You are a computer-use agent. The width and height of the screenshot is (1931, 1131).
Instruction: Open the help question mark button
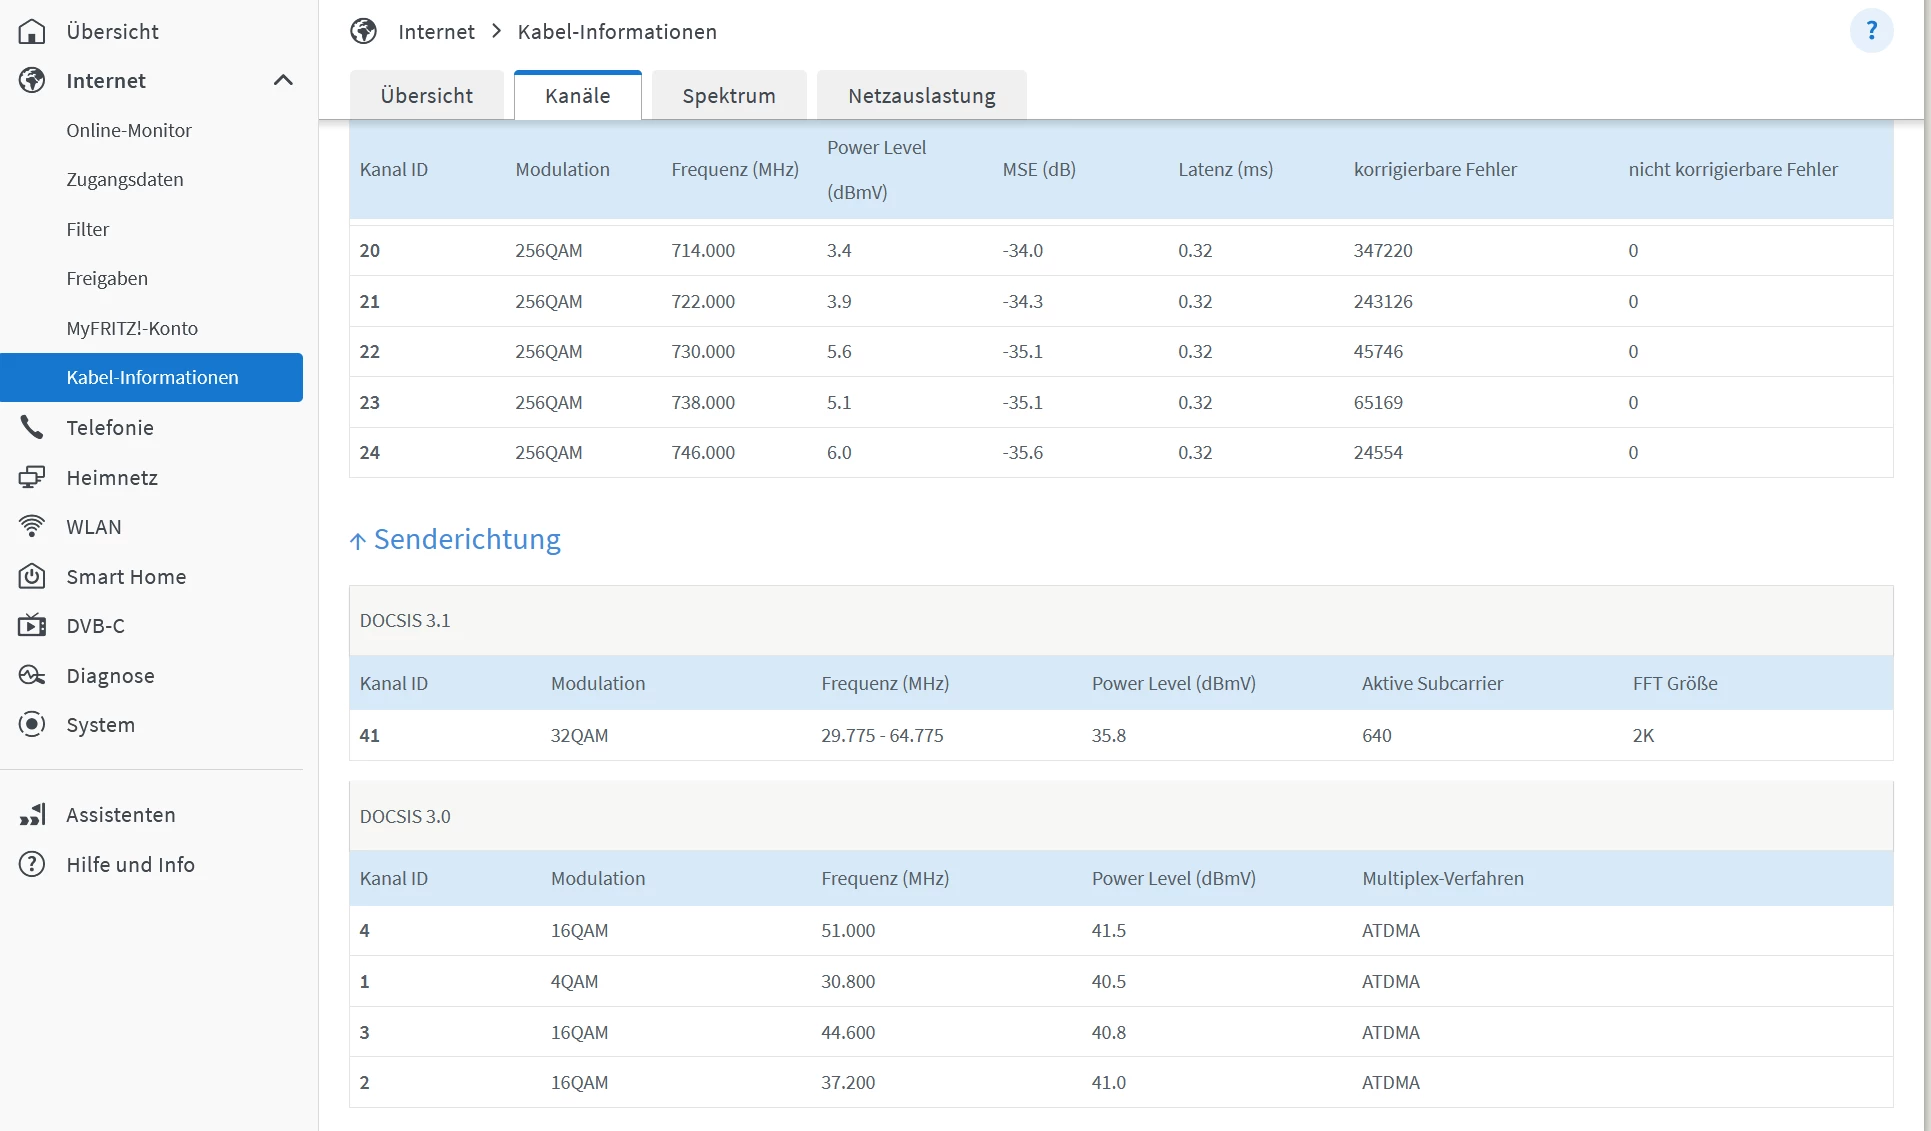click(1871, 31)
